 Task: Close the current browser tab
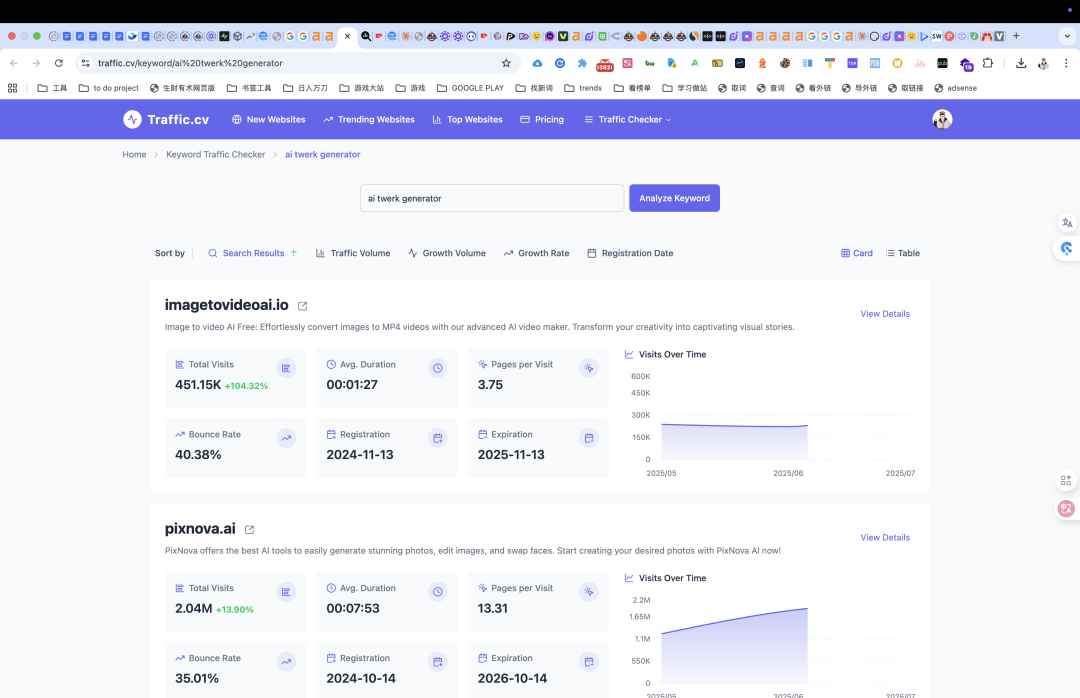pos(347,36)
